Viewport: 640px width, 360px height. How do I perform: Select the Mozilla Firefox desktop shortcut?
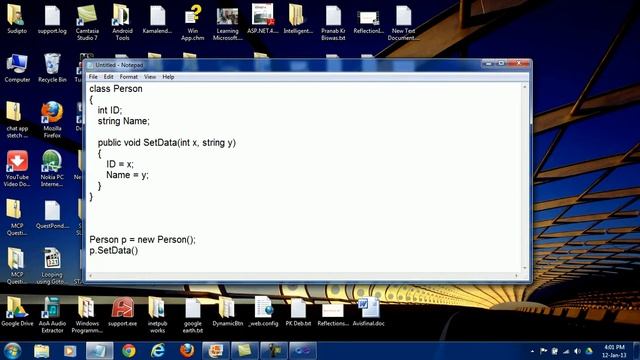pos(52,120)
